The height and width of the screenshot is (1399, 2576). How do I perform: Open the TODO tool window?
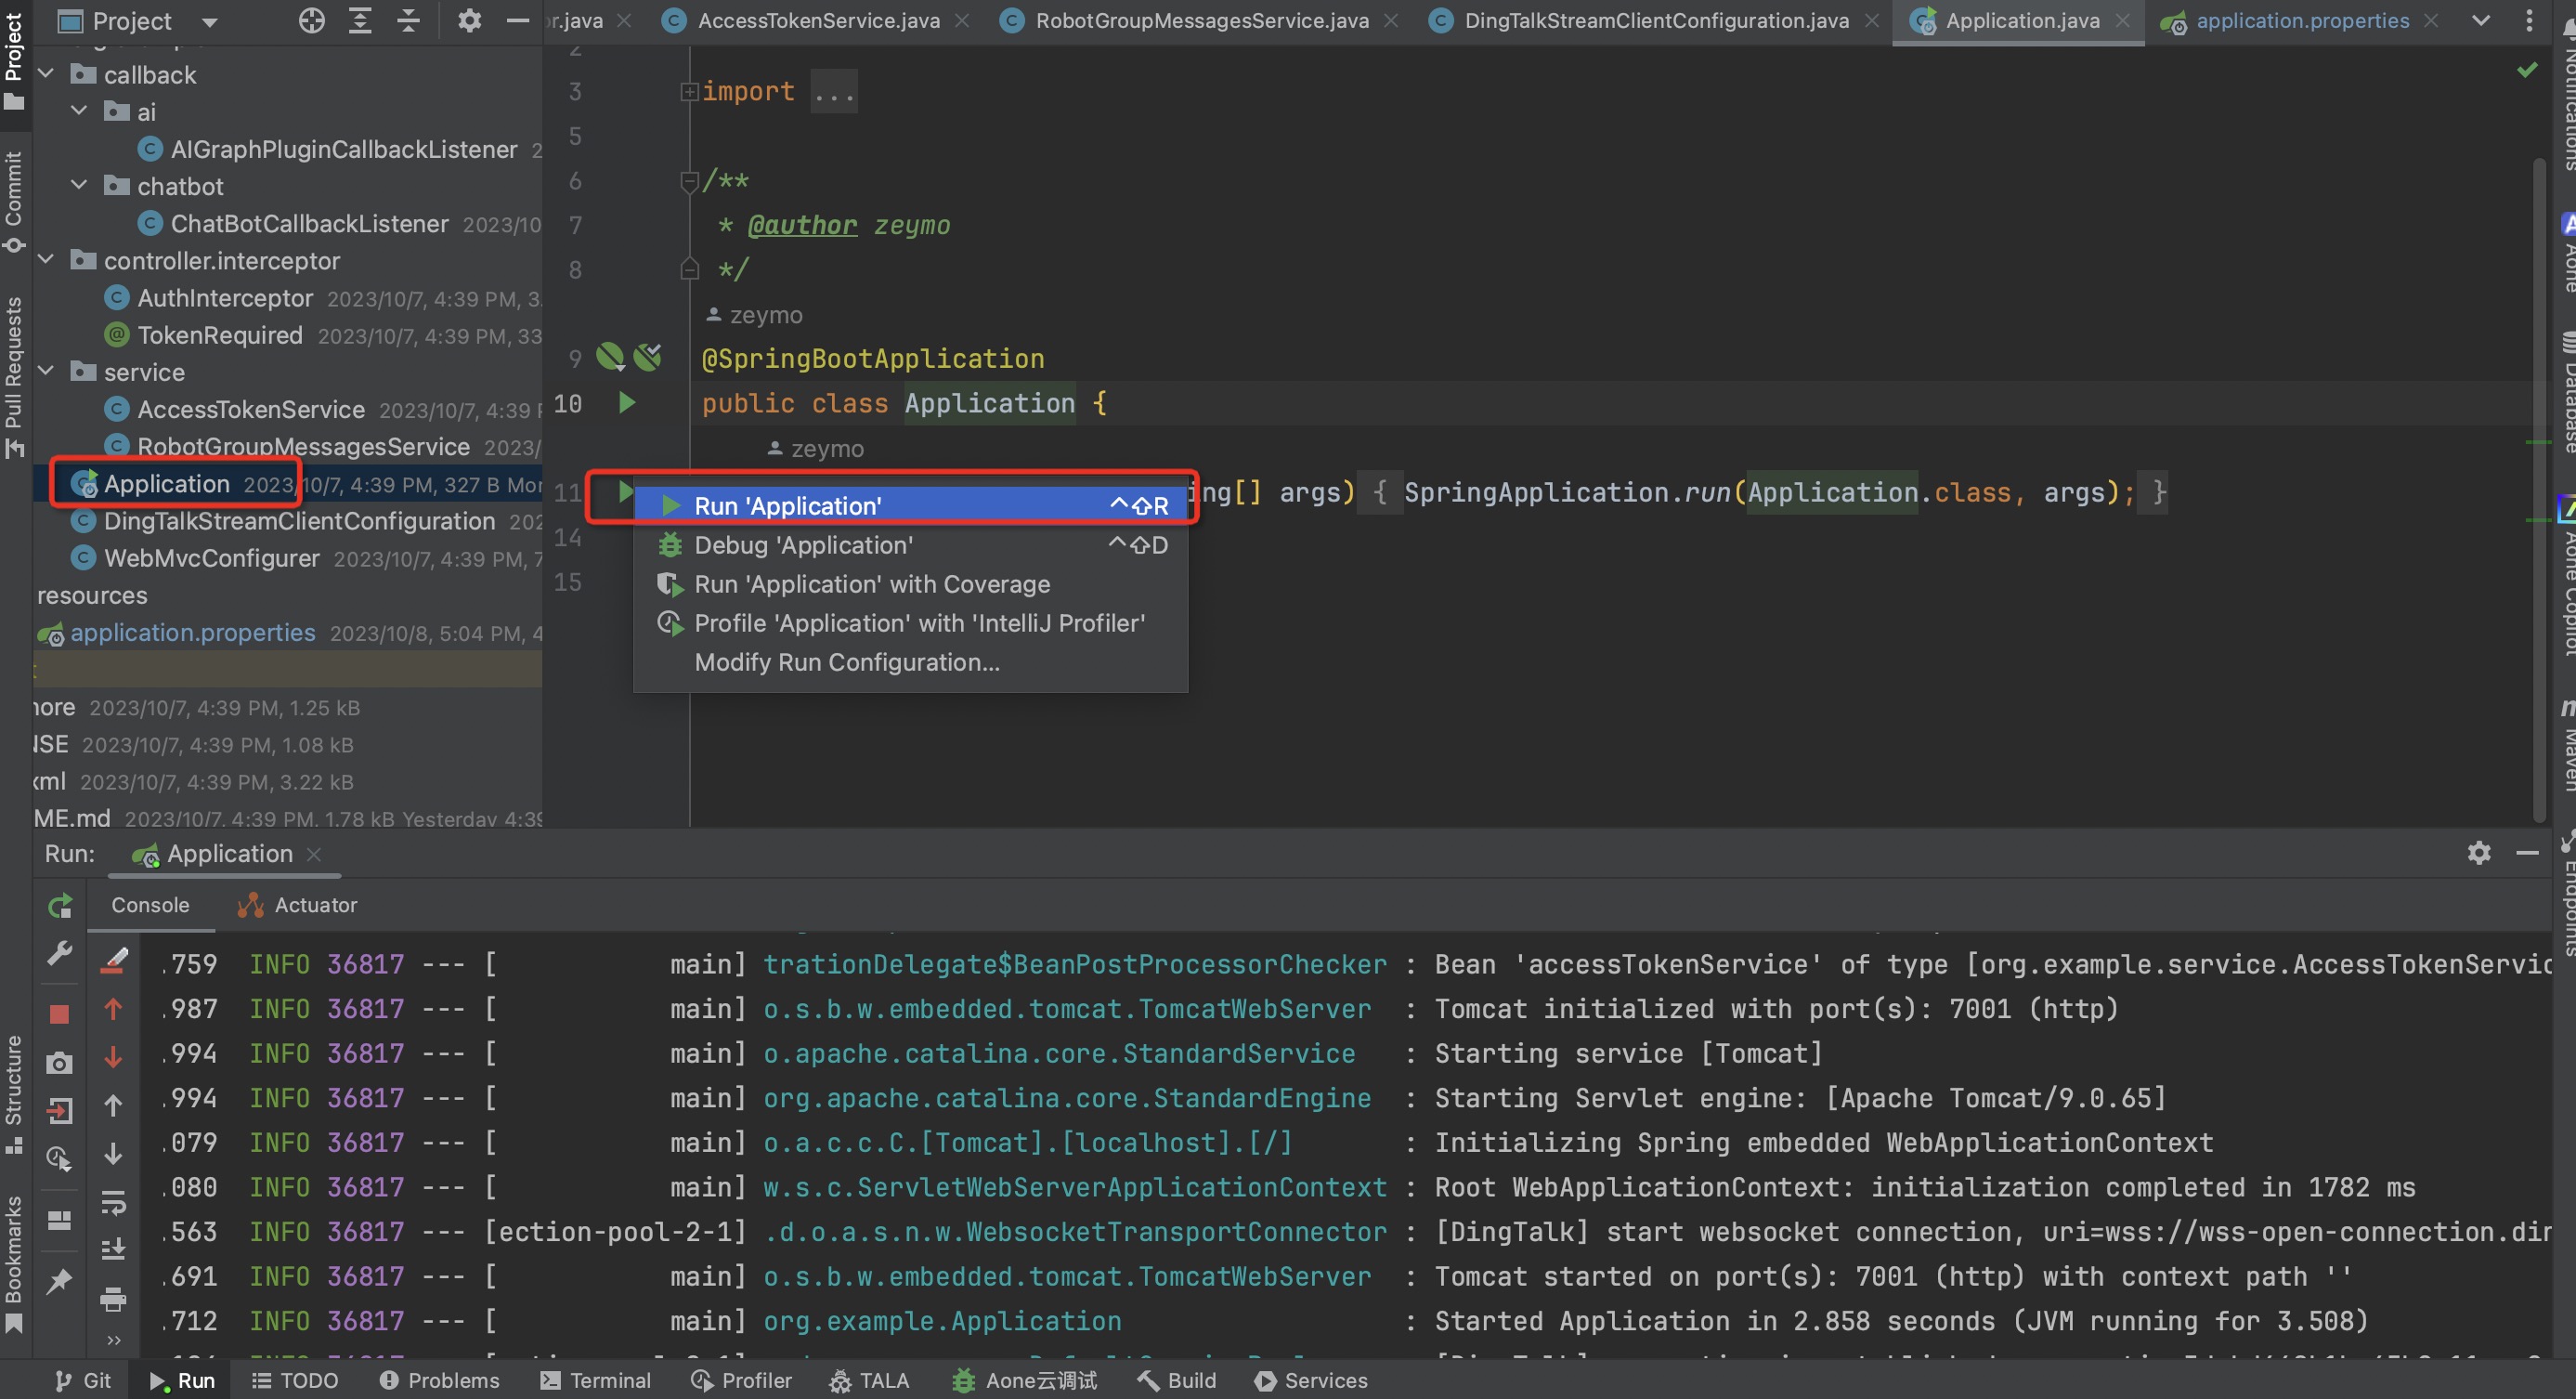294,1380
